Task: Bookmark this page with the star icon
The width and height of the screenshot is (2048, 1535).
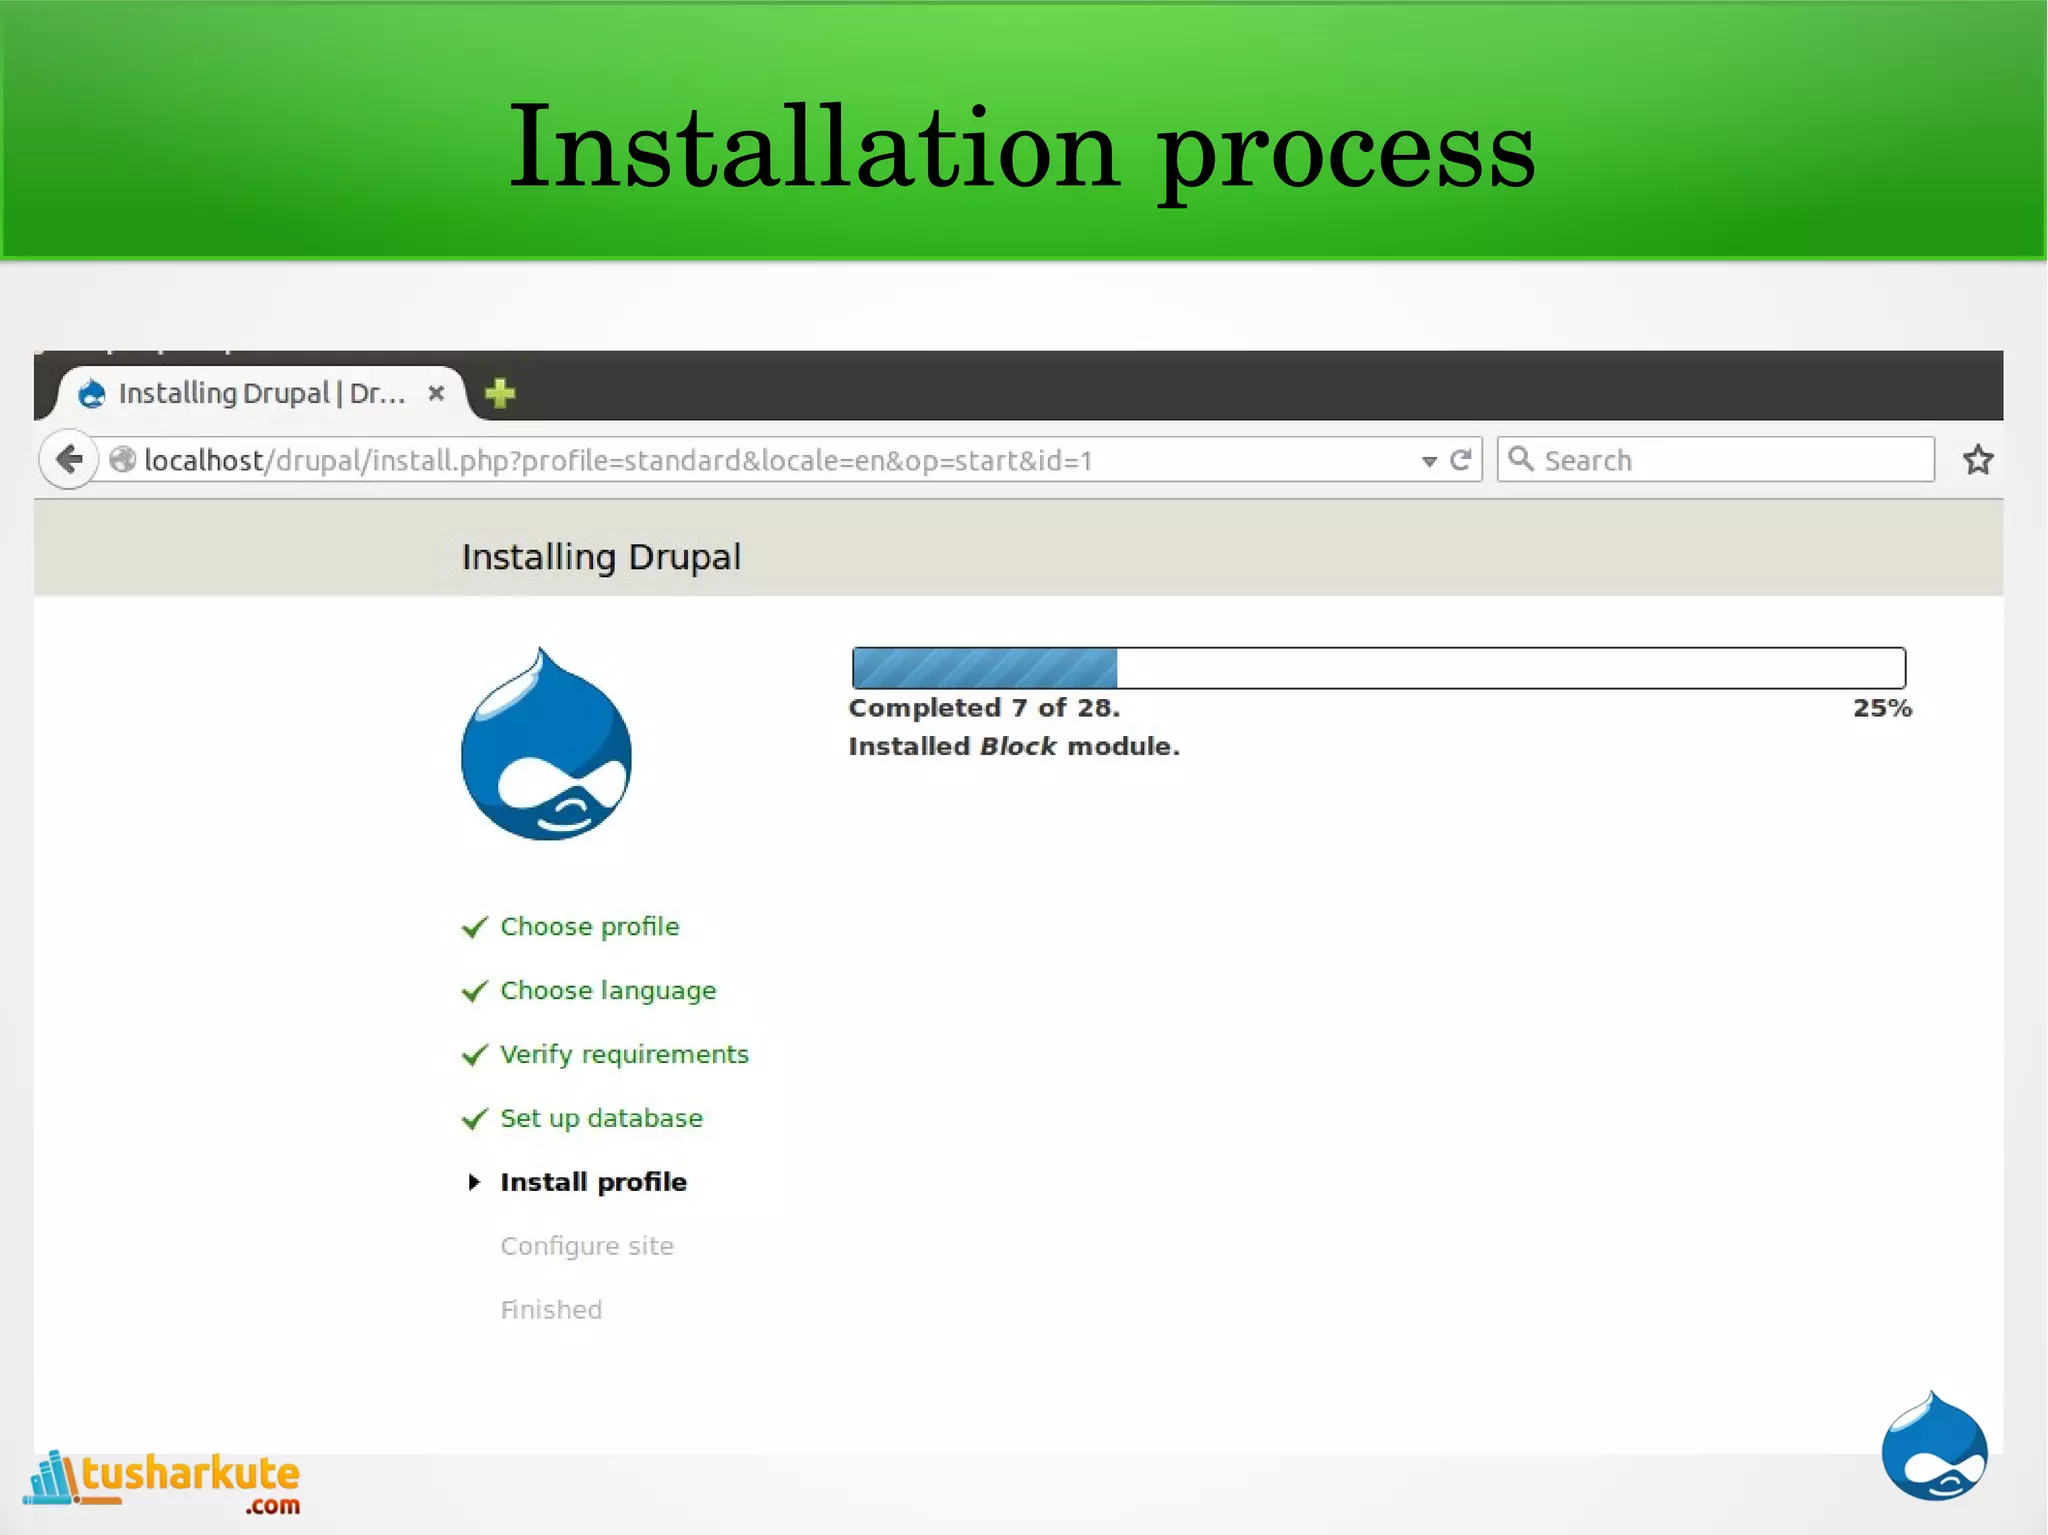Action: (x=1977, y=460)
